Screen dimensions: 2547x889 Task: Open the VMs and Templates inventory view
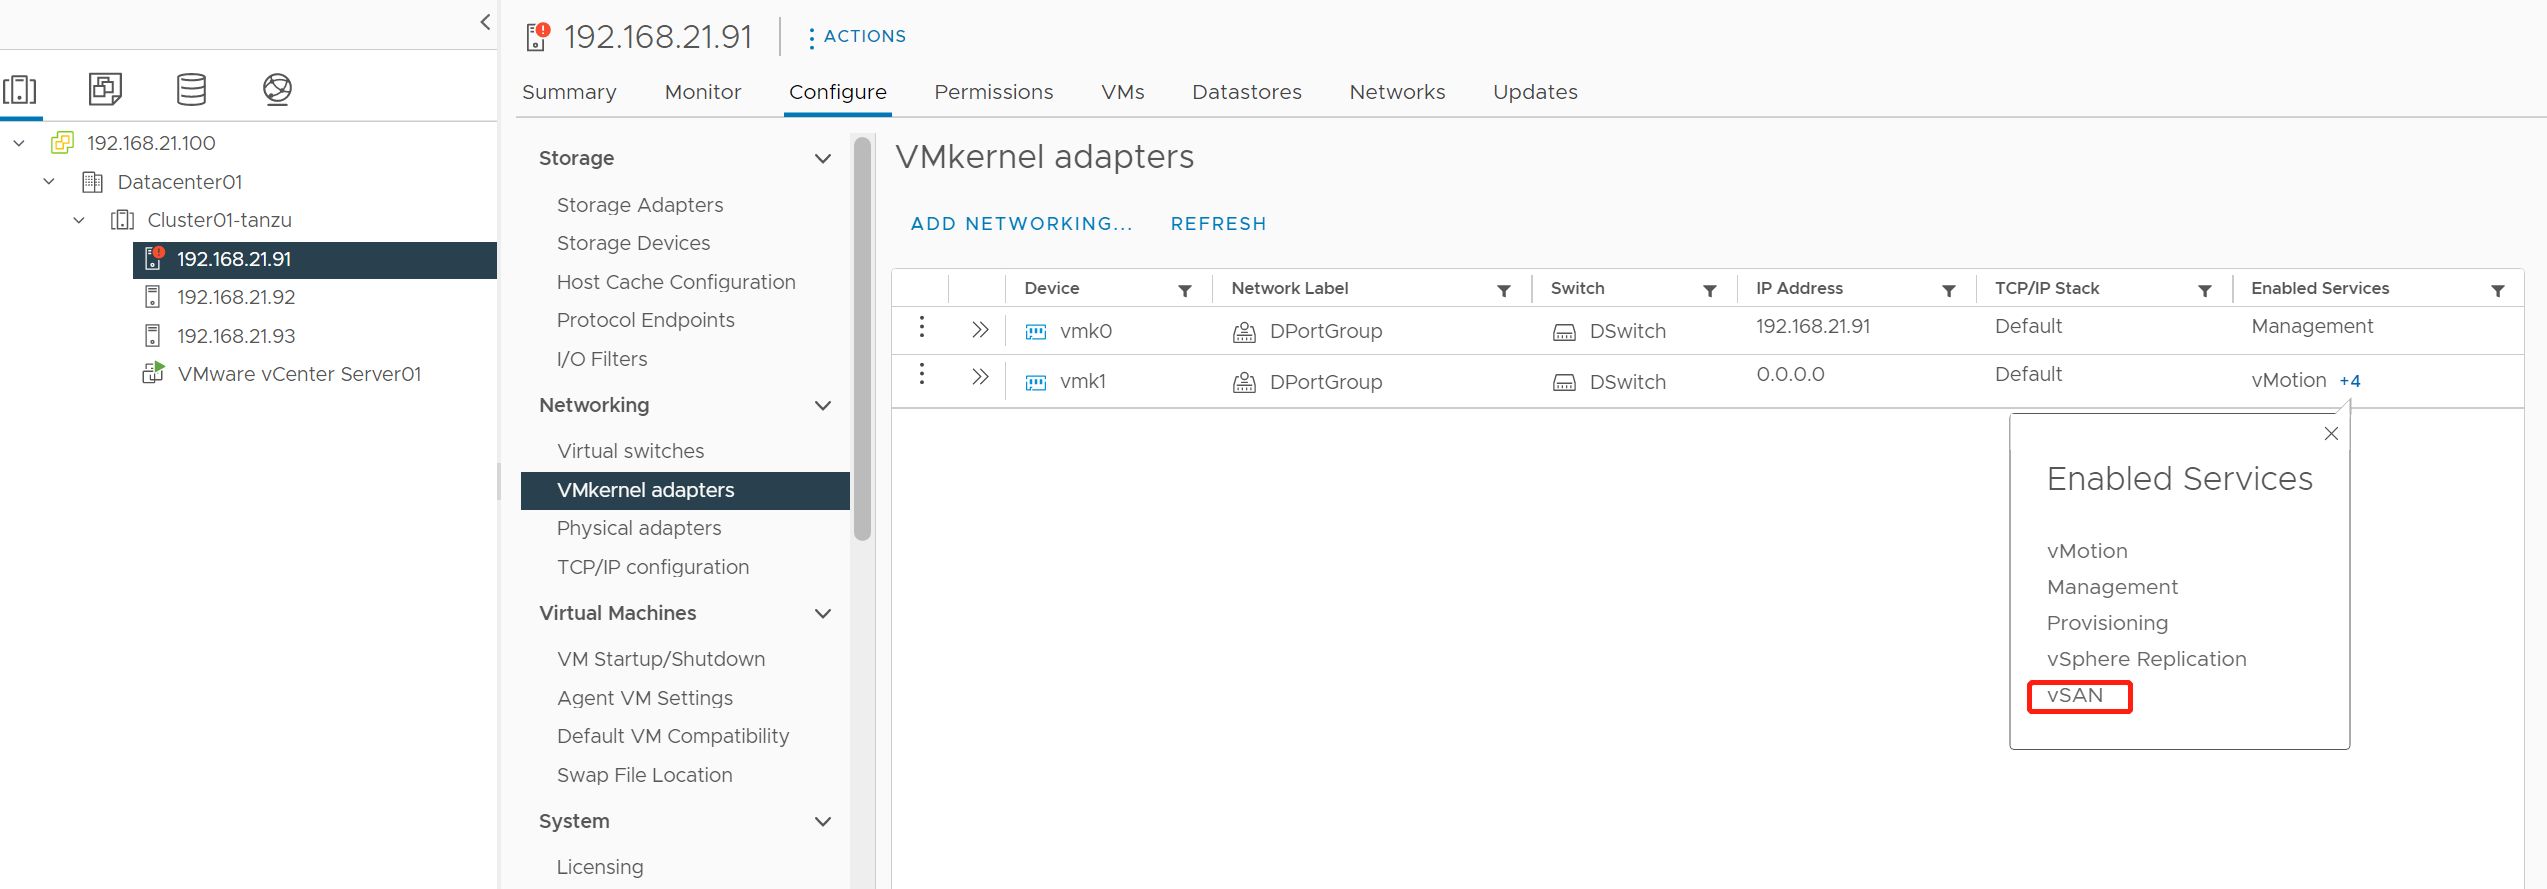point(105,89)
